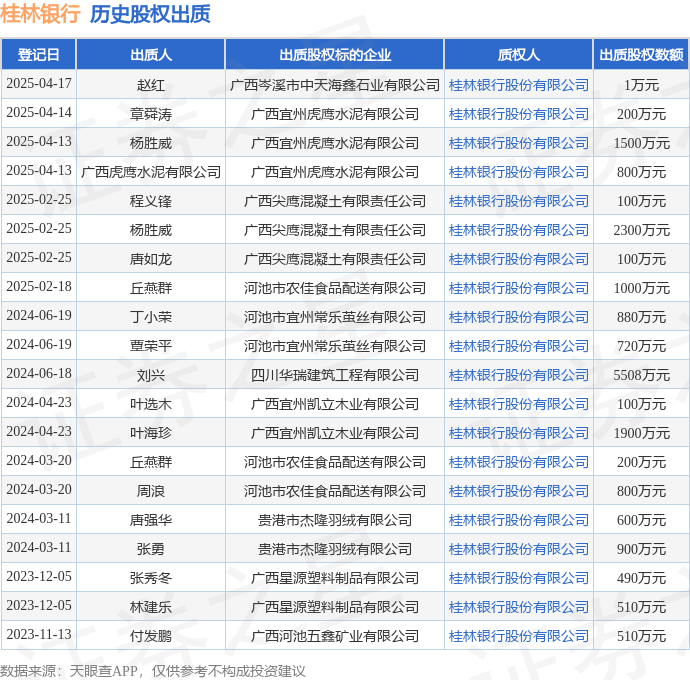This screenshot has width=690, height=680.
Task: Click the 出质人 column header
Action: [150, 55]
